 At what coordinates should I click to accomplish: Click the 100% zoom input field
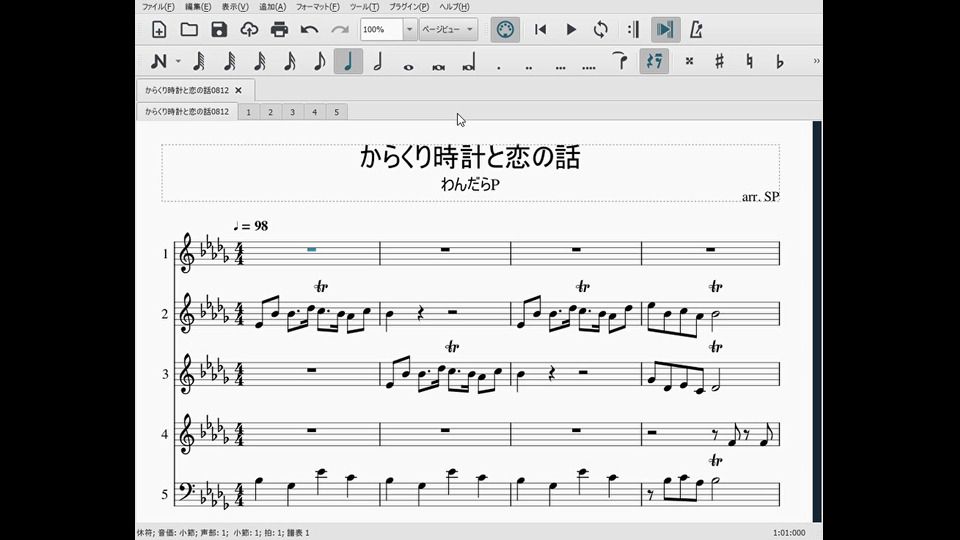pos(381,29)
